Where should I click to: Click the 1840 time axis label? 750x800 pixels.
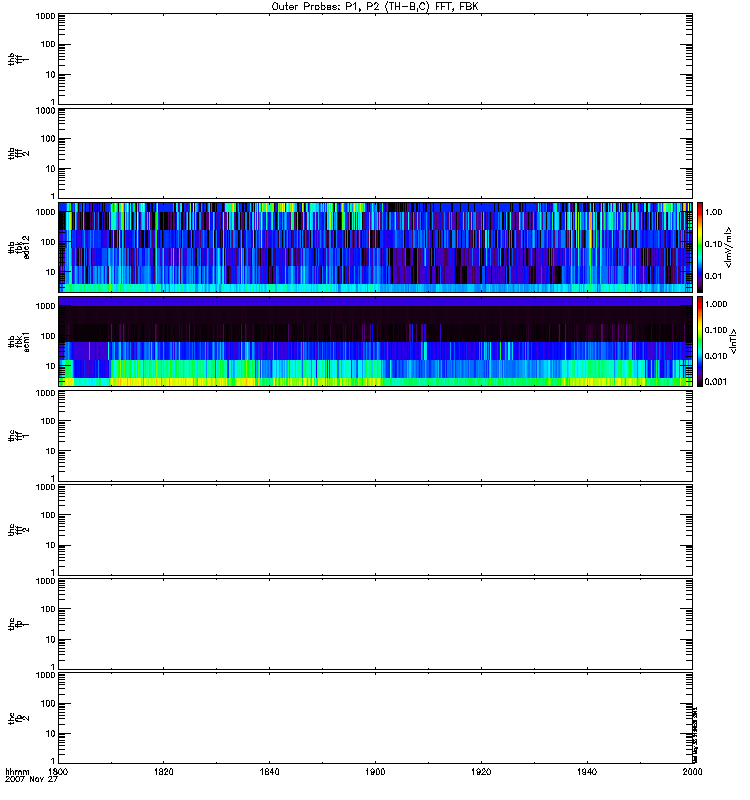tap(270, 773)
